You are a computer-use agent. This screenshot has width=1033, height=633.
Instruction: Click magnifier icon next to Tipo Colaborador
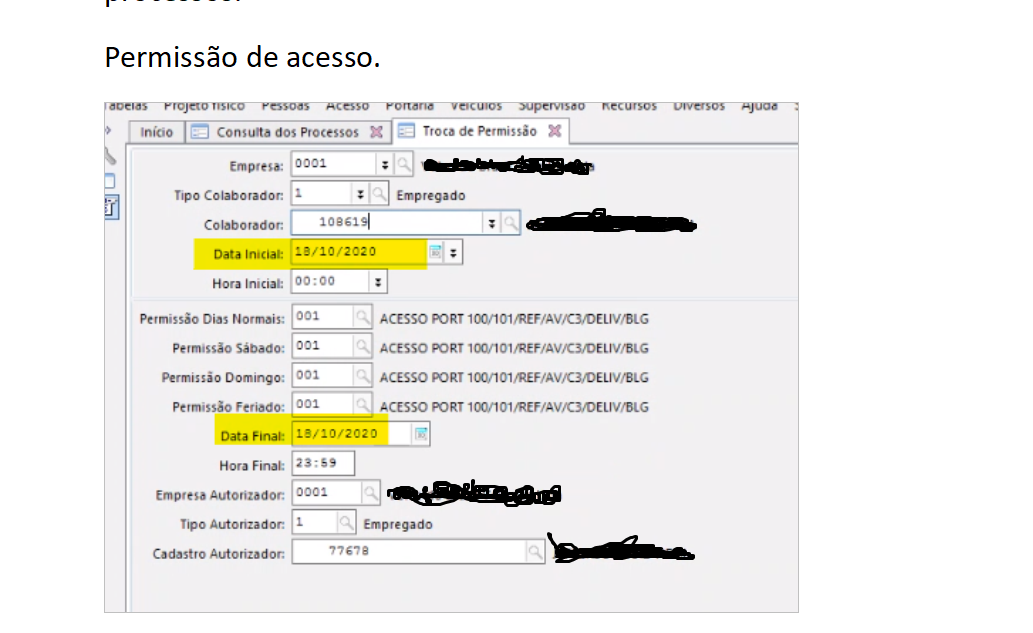pyautogui.click(x=380, y=194)
